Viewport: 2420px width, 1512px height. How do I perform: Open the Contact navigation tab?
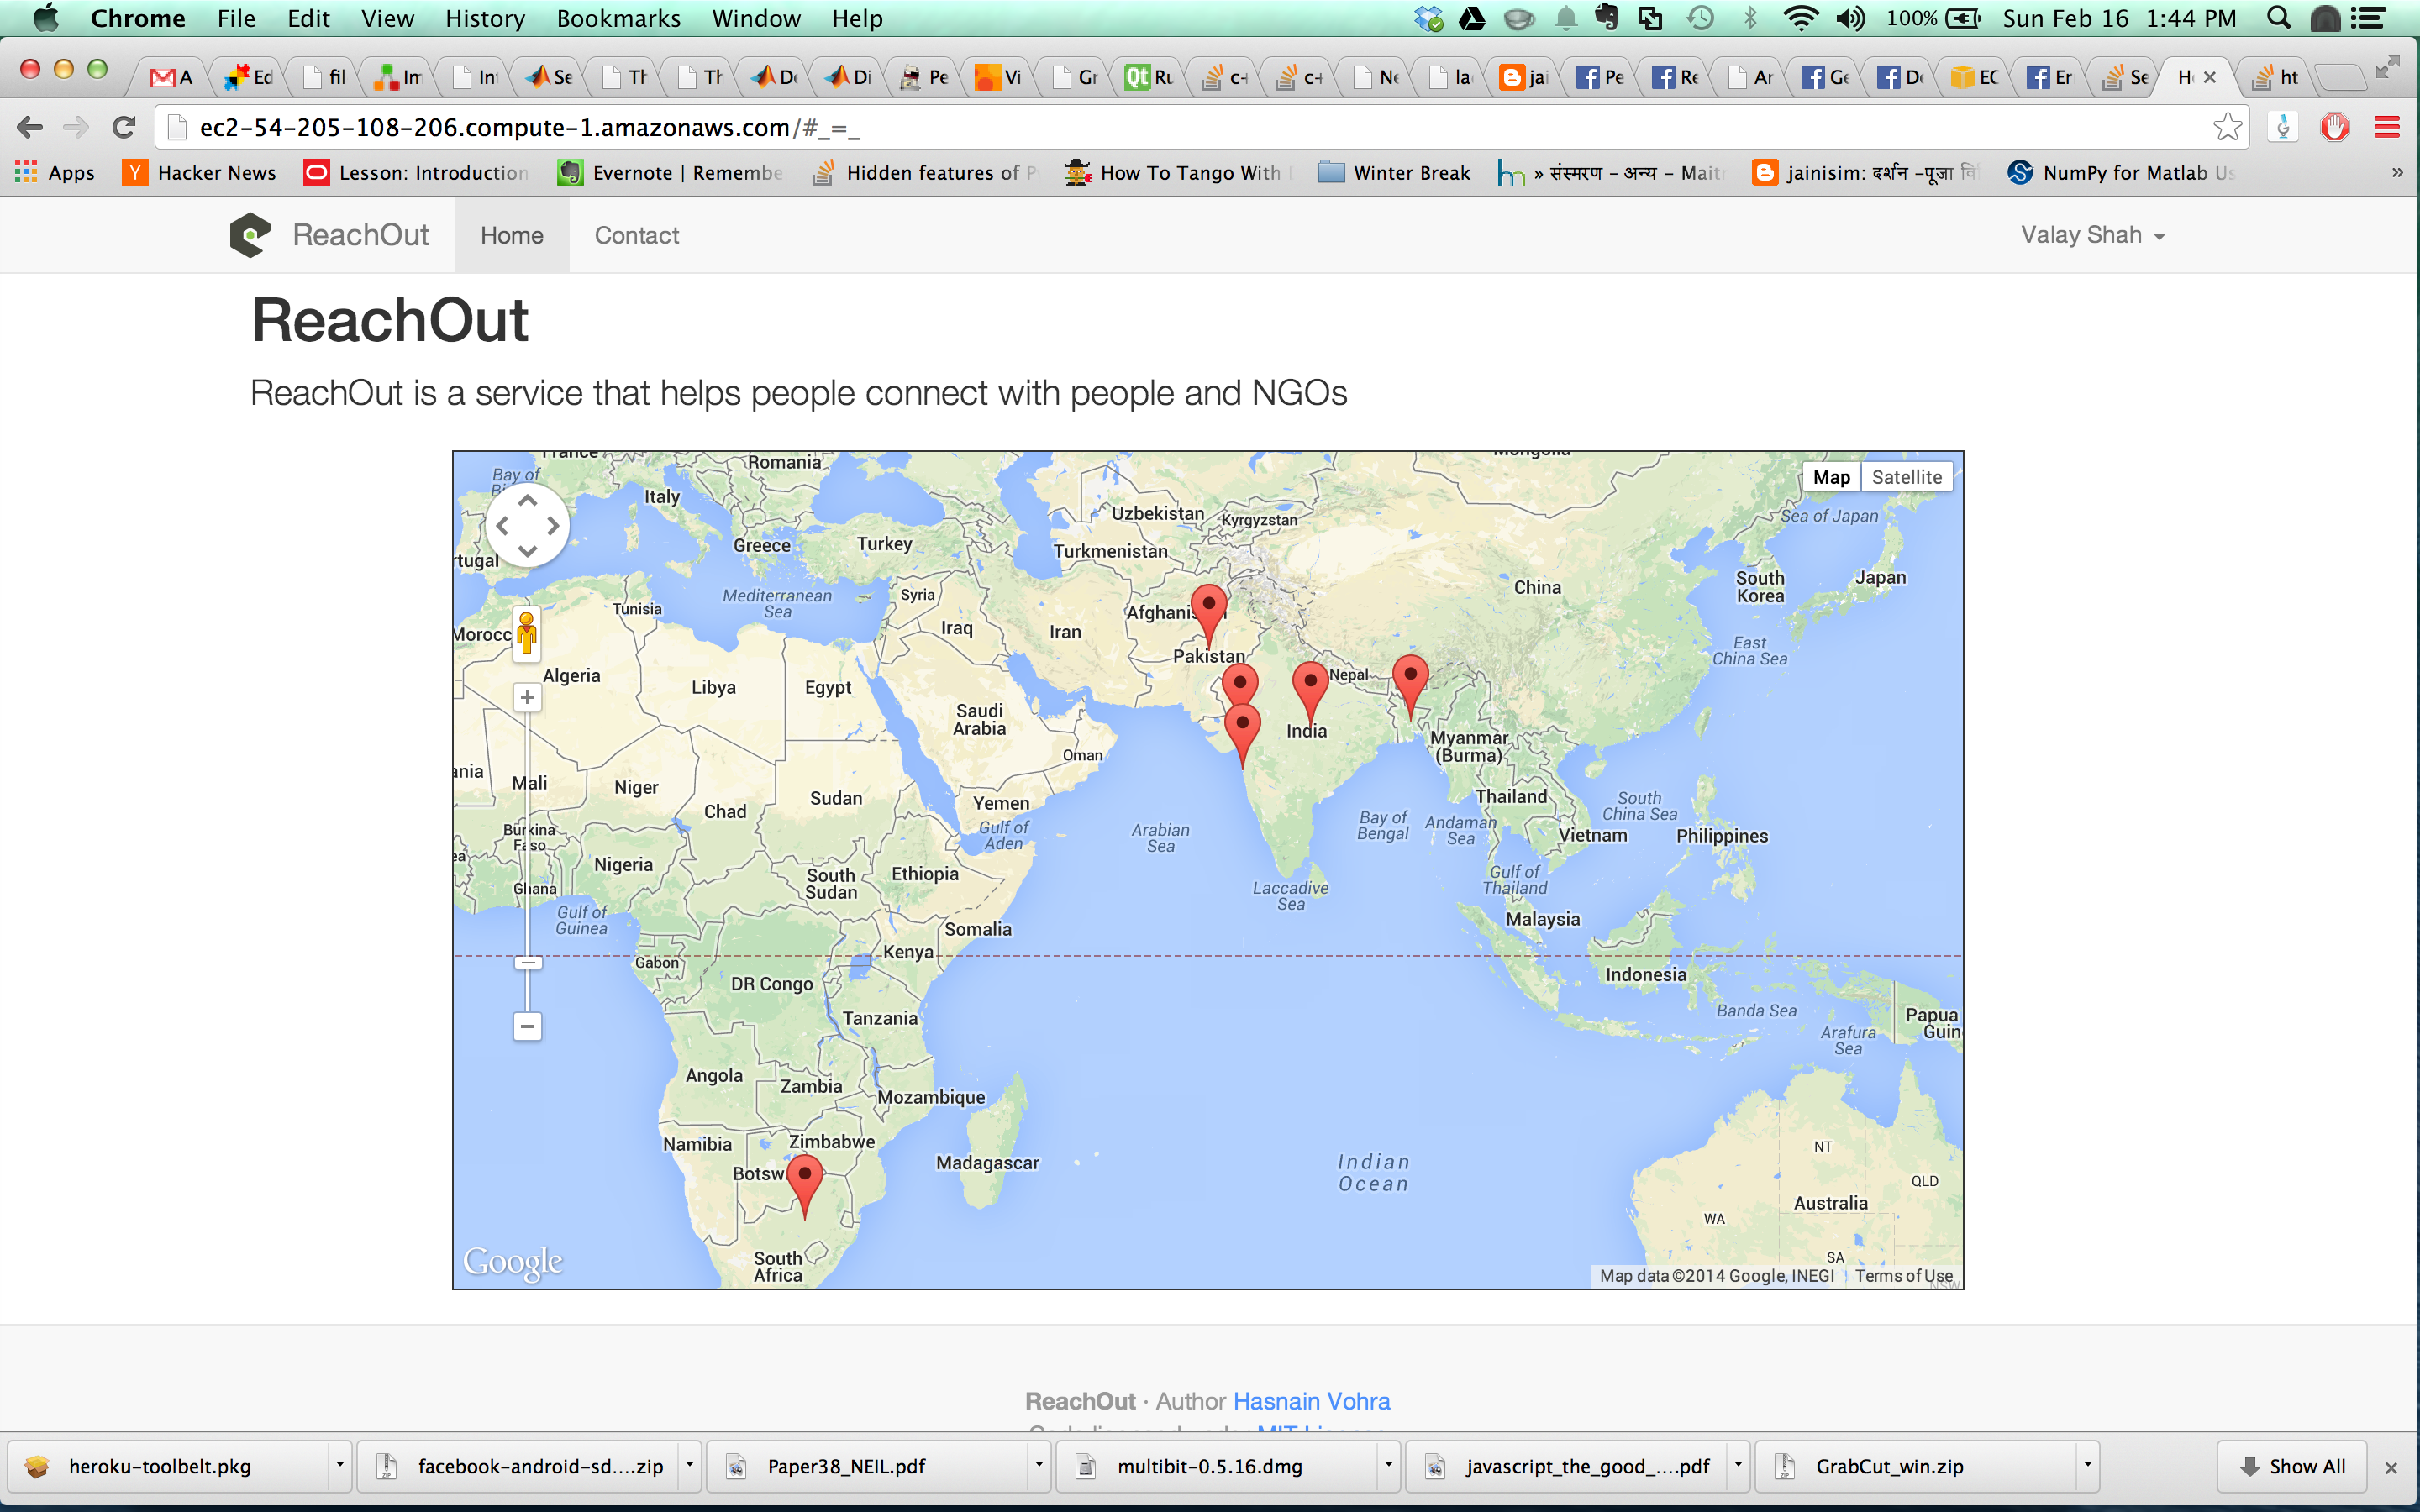pyautogui.click(x=636, y=235)
